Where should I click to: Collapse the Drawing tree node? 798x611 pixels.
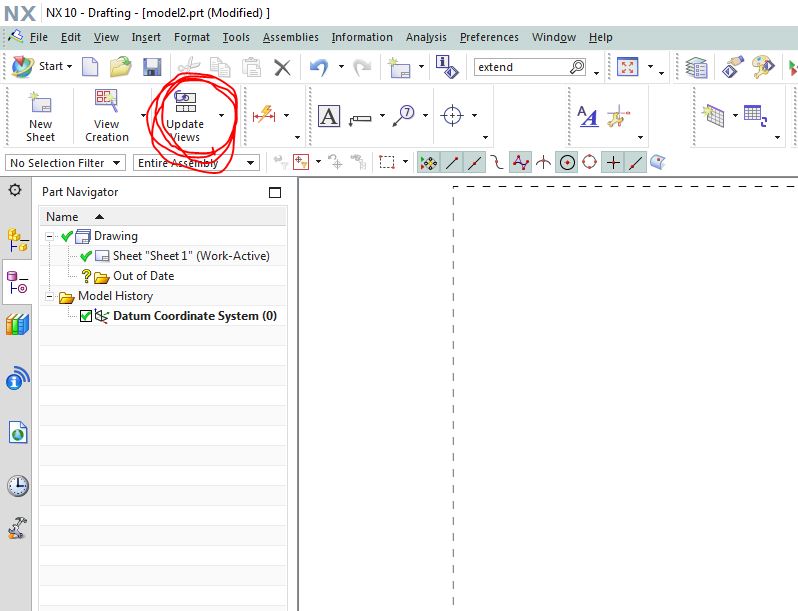click(x=49, y=236)
